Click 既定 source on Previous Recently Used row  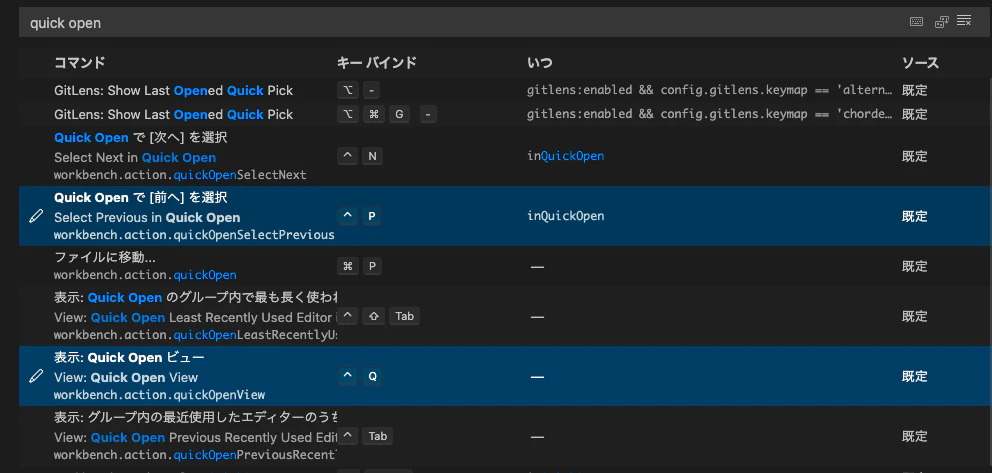914,436
